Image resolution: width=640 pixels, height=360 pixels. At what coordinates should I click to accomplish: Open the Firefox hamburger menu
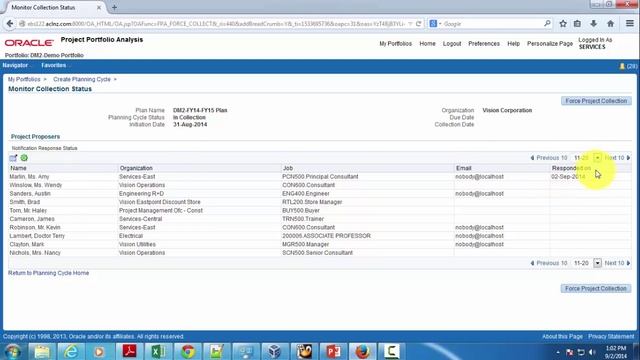pos(630,24)
